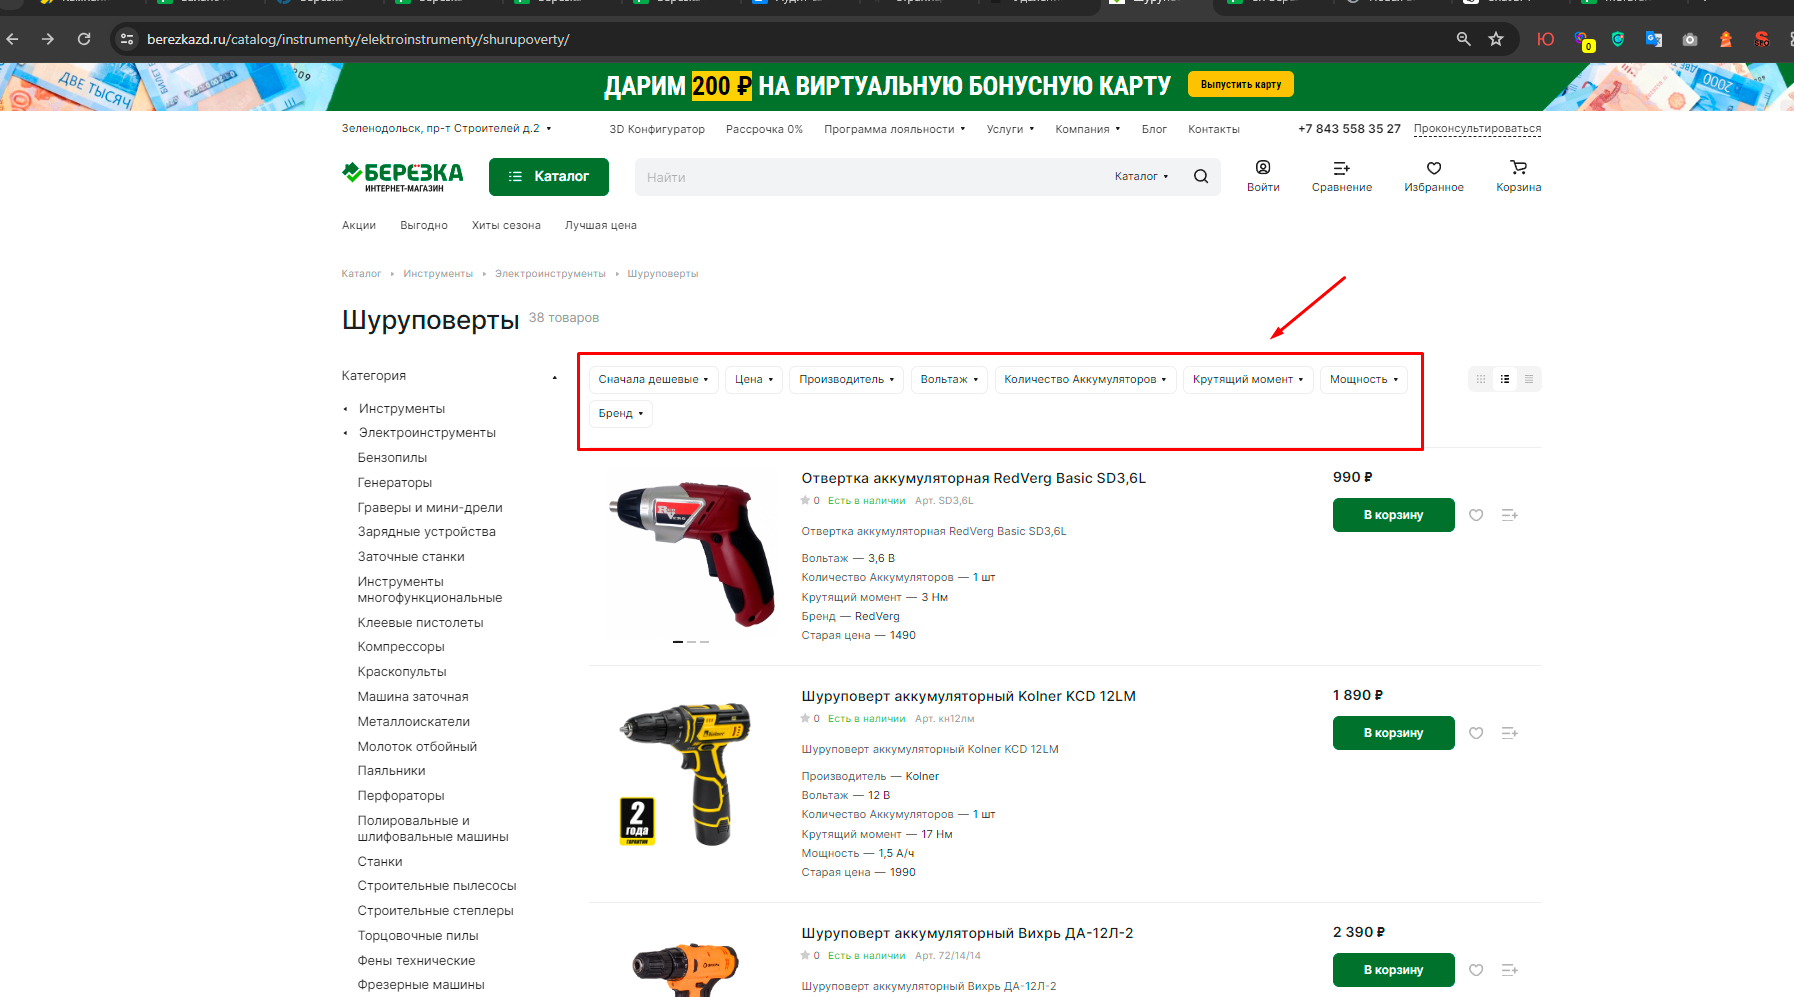Open the Войти account icon
Viewport: 1794px width, 997px height.
(1263, 168)
